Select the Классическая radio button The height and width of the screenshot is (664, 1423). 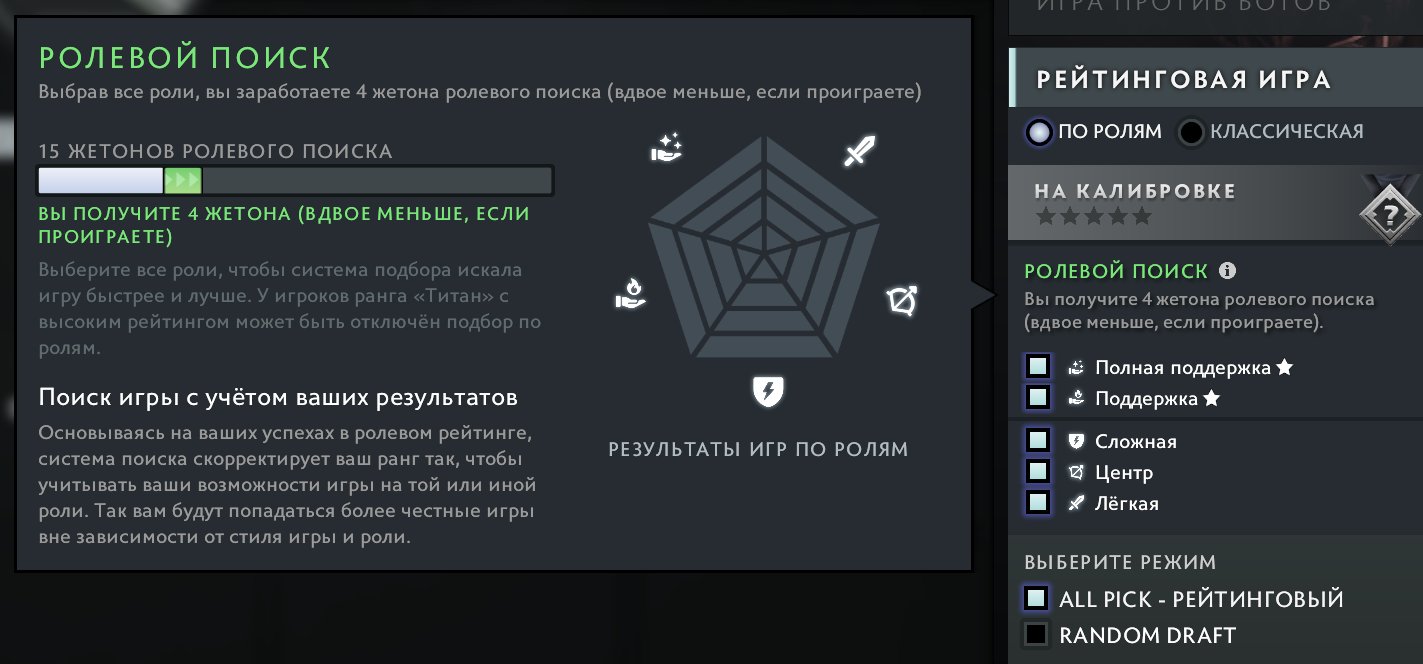(x=1191, y=132)
